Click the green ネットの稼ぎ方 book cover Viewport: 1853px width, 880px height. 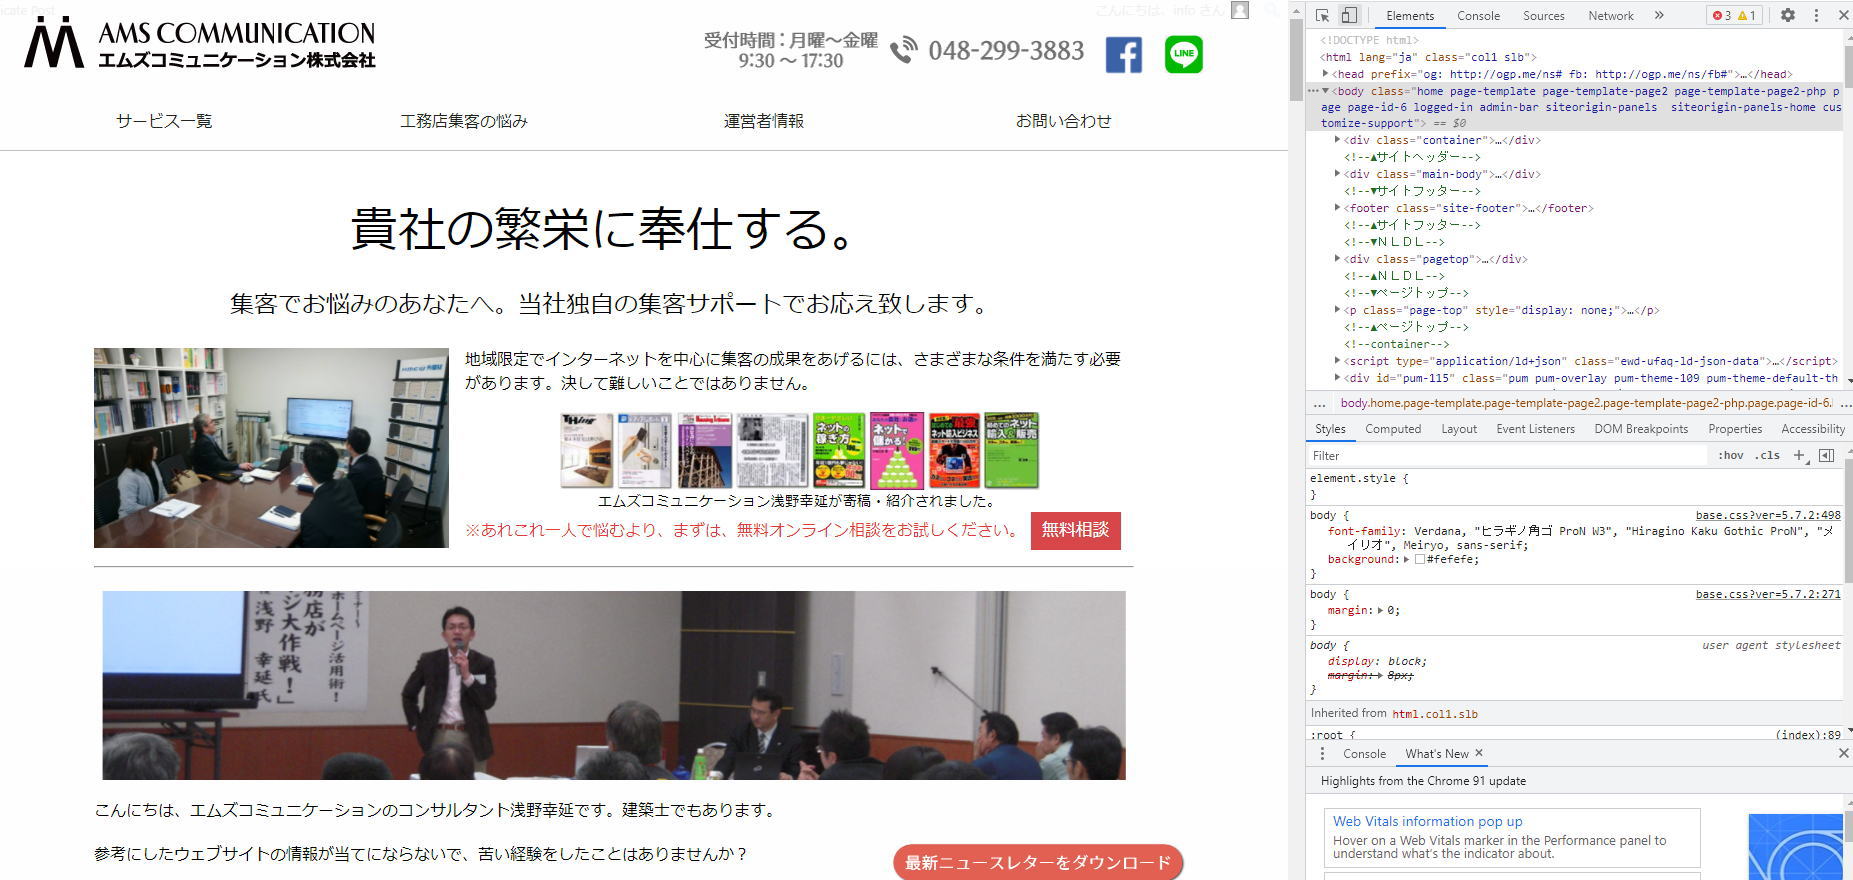click(839, 450)
